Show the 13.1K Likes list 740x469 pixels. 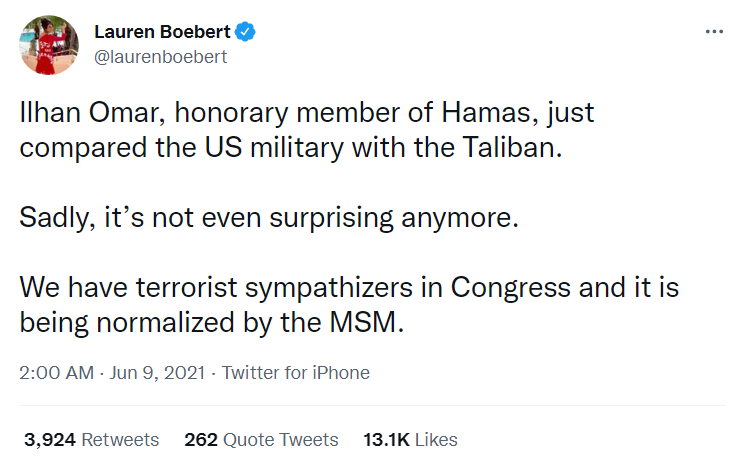coord(409,439)
